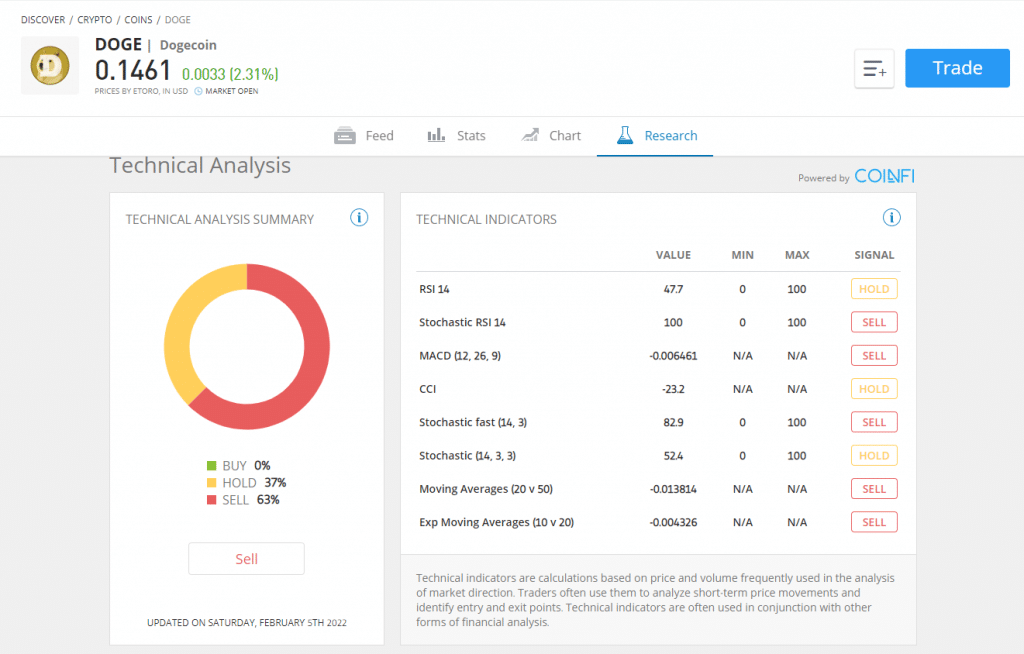Screen dimensions: 1024x654
Task: Click the SELL signal for Stochastic RSI 14
Action: (874, 322)
